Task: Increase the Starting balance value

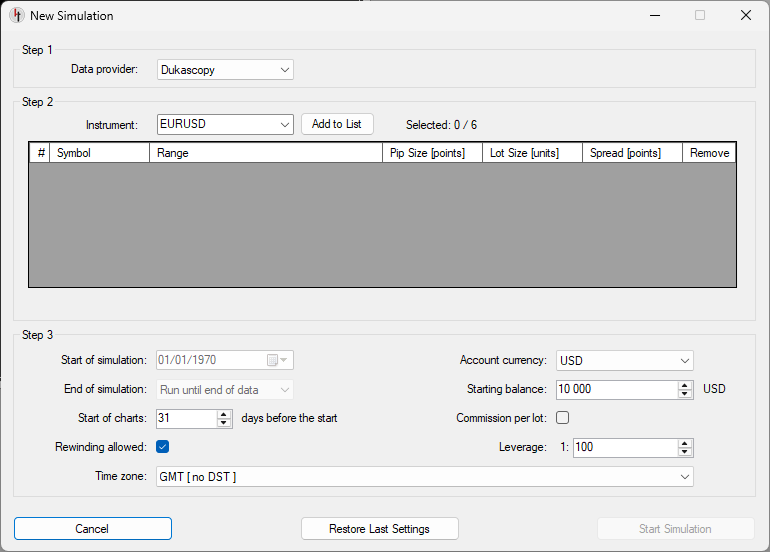Action: coord(685,386)
